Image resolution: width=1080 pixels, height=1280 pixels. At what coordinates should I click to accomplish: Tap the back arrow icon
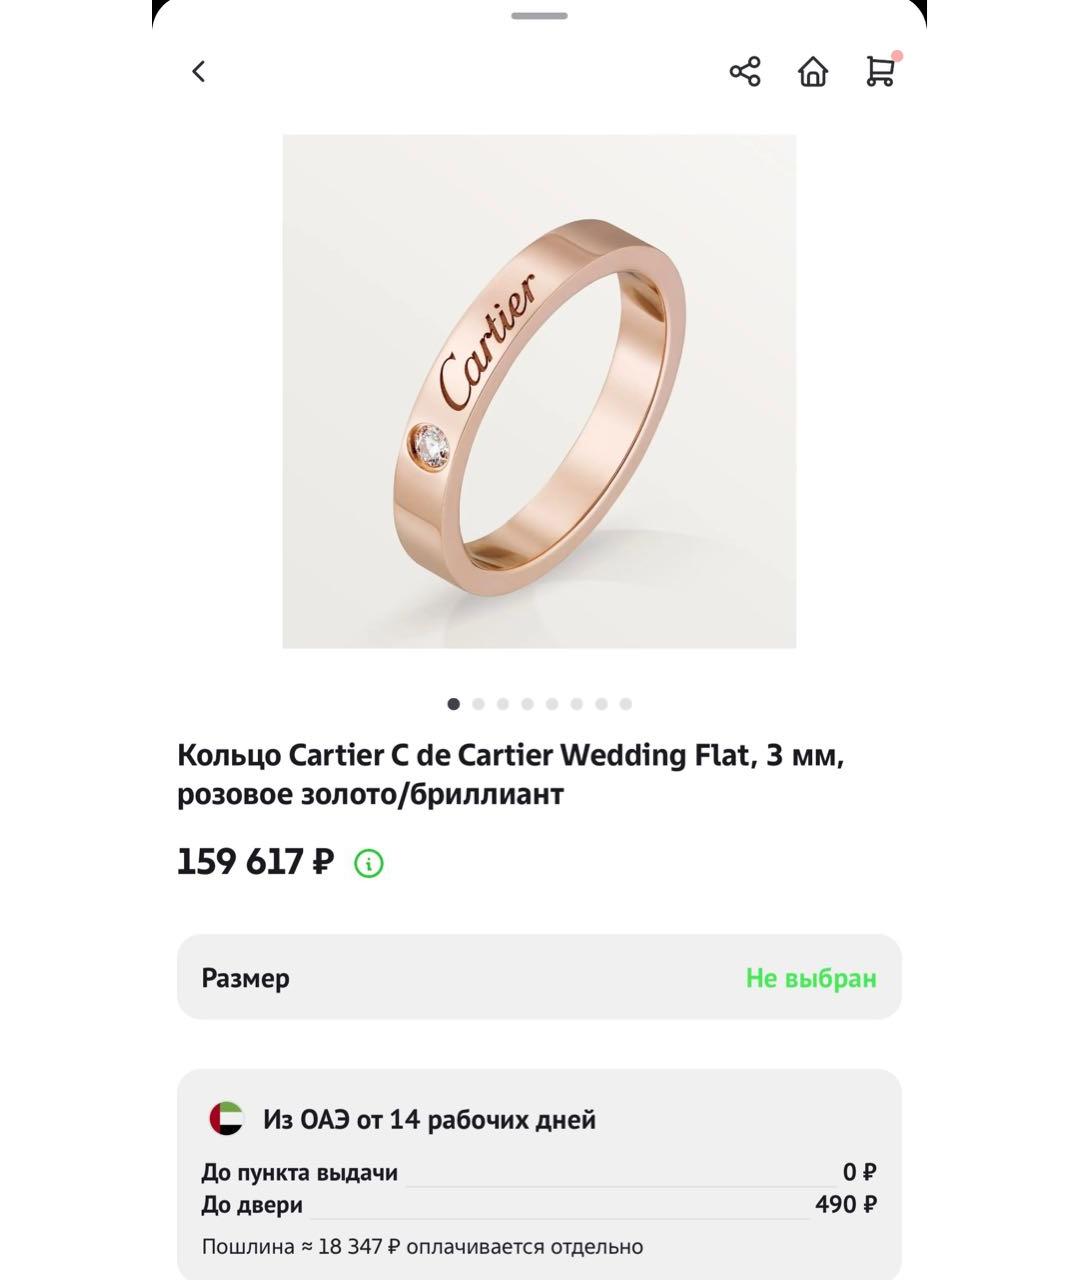(198, 71)
